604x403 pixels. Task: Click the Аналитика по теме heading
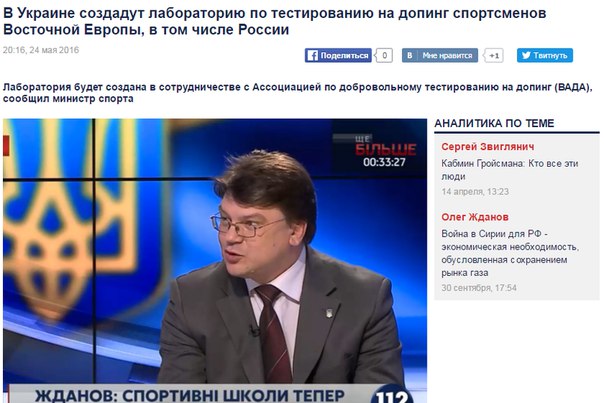[494, 123]
